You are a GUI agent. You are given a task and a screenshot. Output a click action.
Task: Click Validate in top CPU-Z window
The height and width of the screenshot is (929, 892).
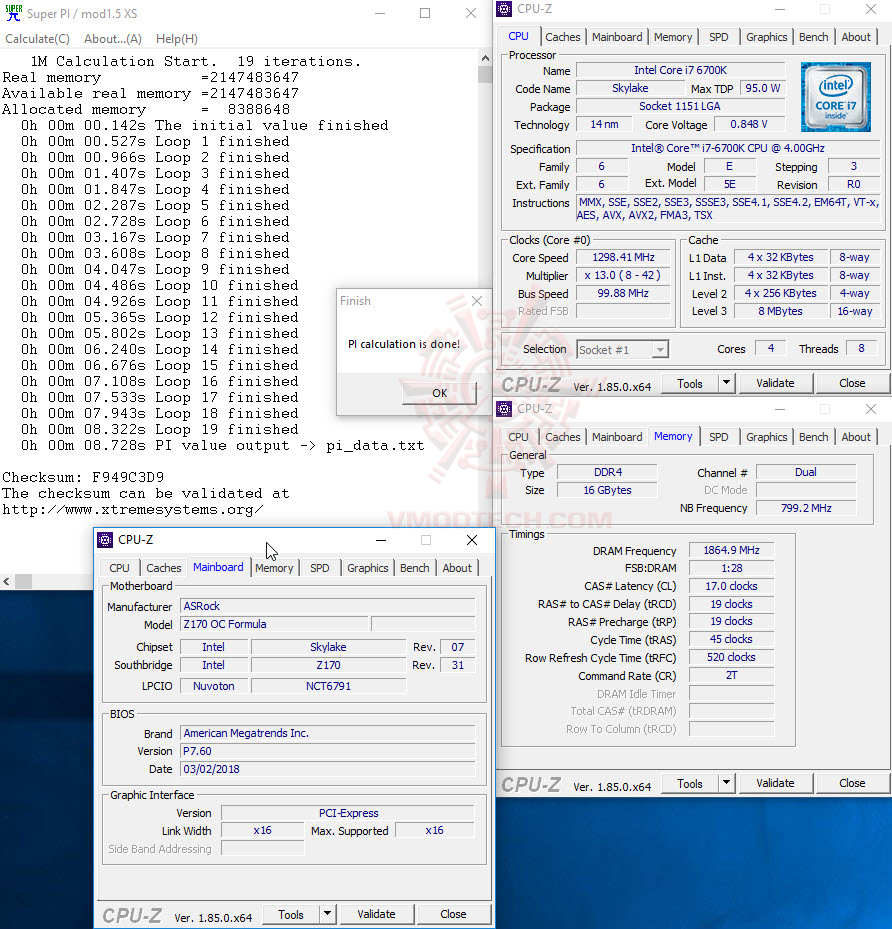[x=775, y=383]
